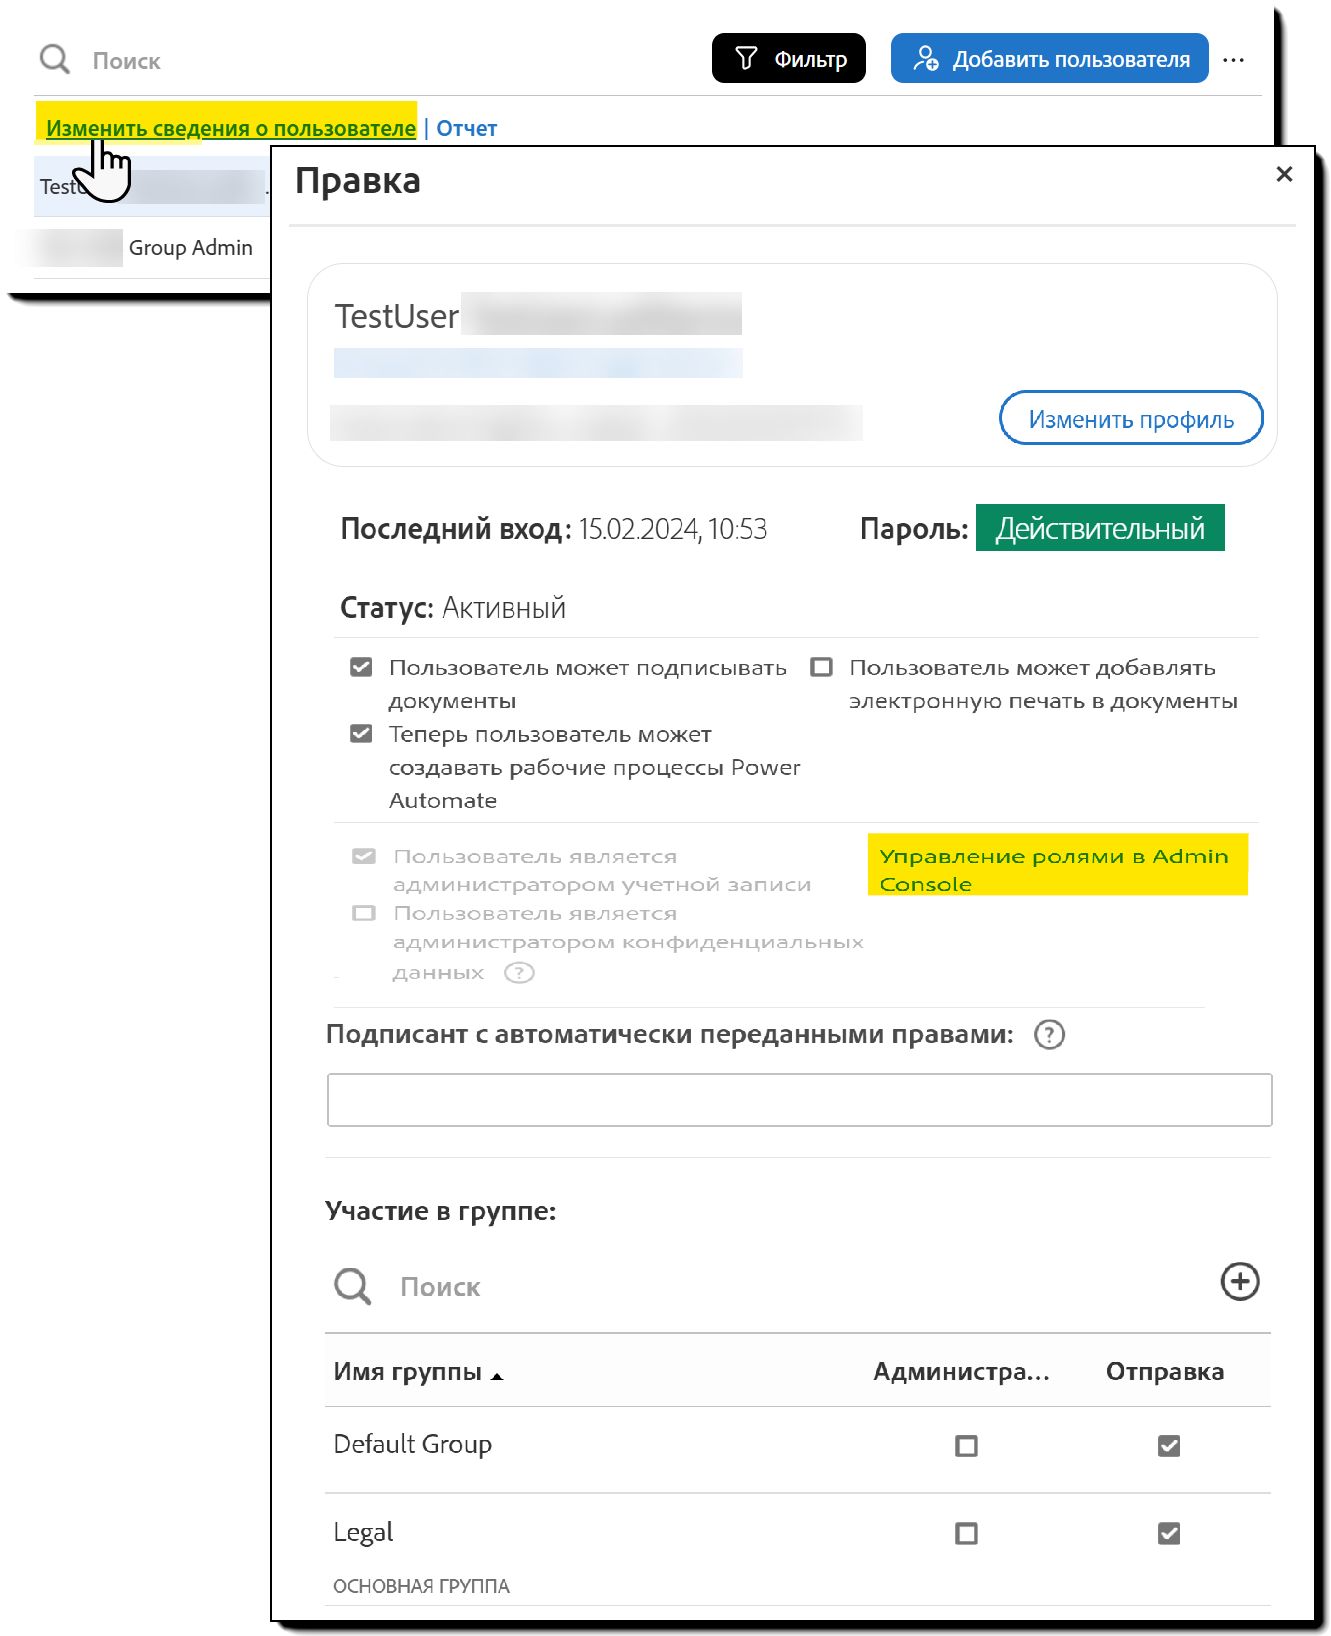This screenshot has height=1636, width=1331.
Task: Click Добавить пользователя button
Action: [1050, 59]
